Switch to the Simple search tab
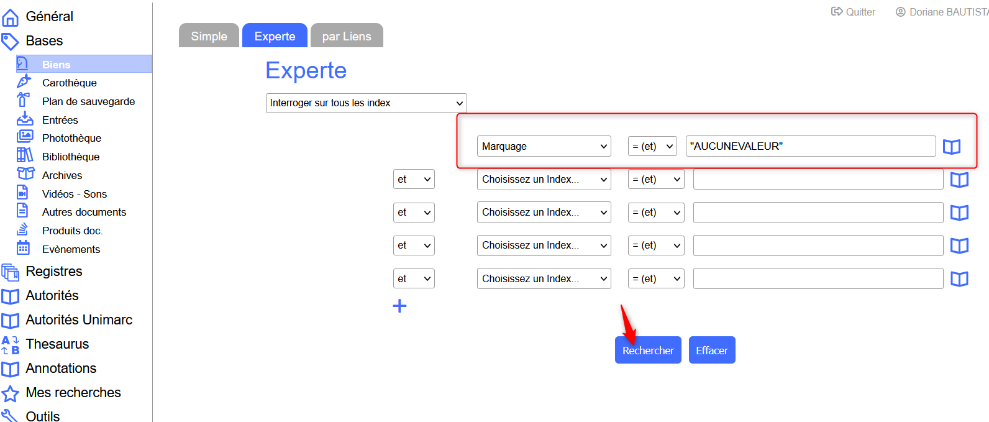Image resolution: width=989 pixels, height=422 pixels. (x=209, y=36)
